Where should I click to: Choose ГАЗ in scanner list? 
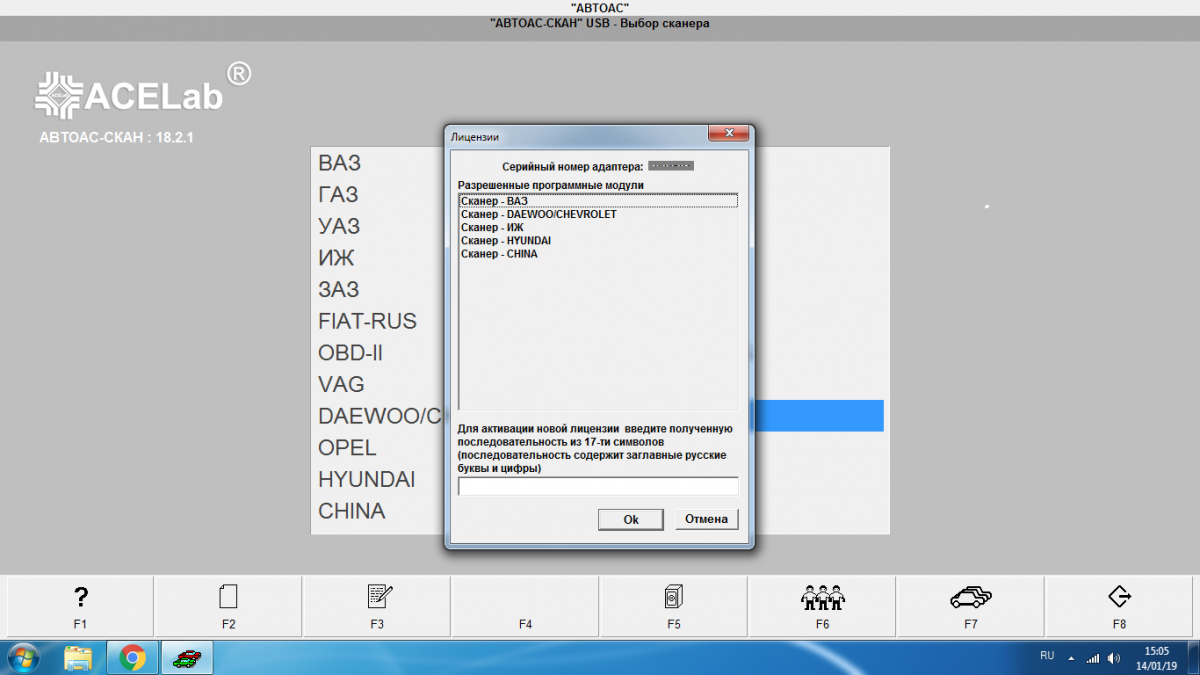(338, 194)
